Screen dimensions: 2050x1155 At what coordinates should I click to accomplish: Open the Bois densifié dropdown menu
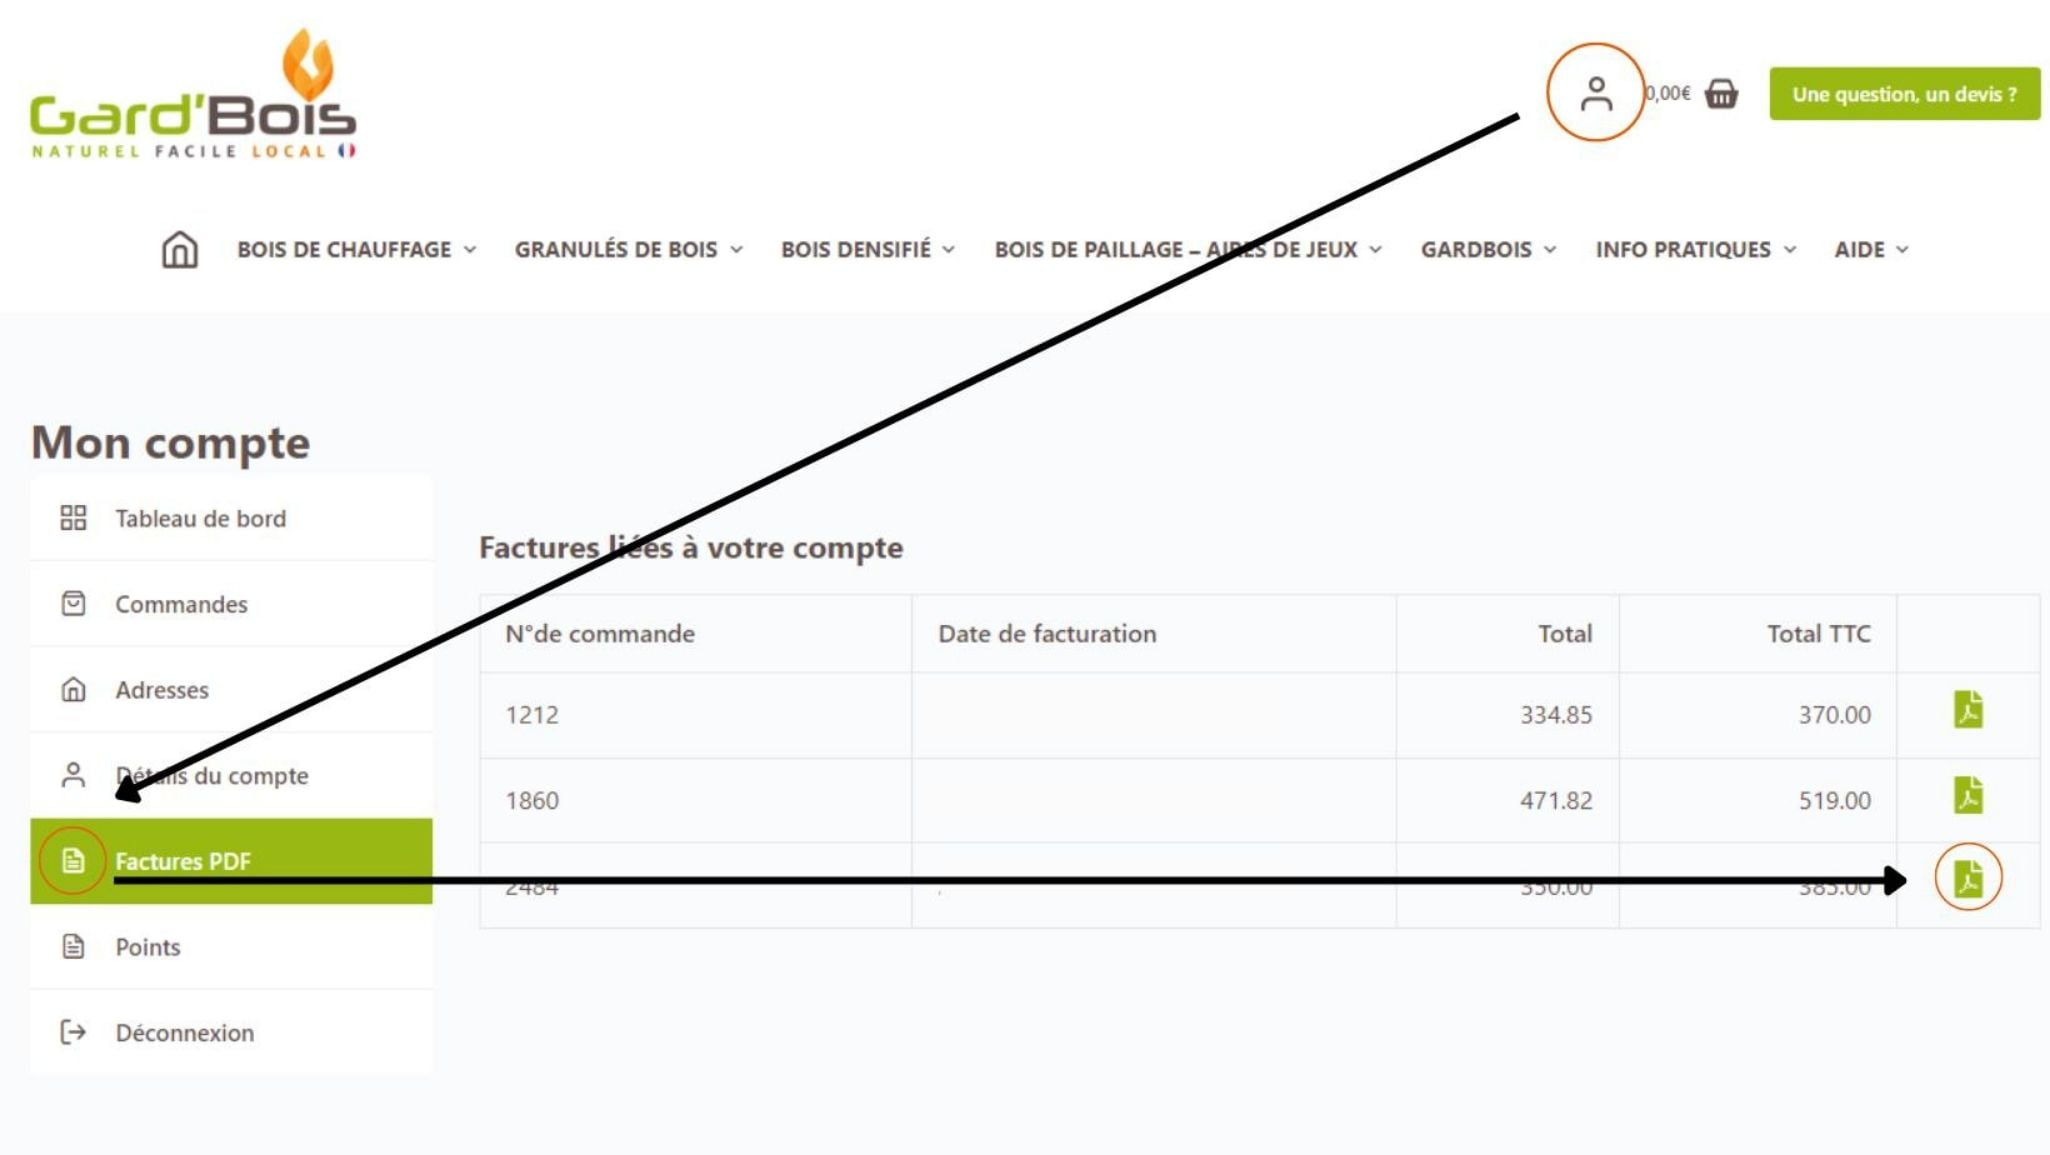click(867, 249)
